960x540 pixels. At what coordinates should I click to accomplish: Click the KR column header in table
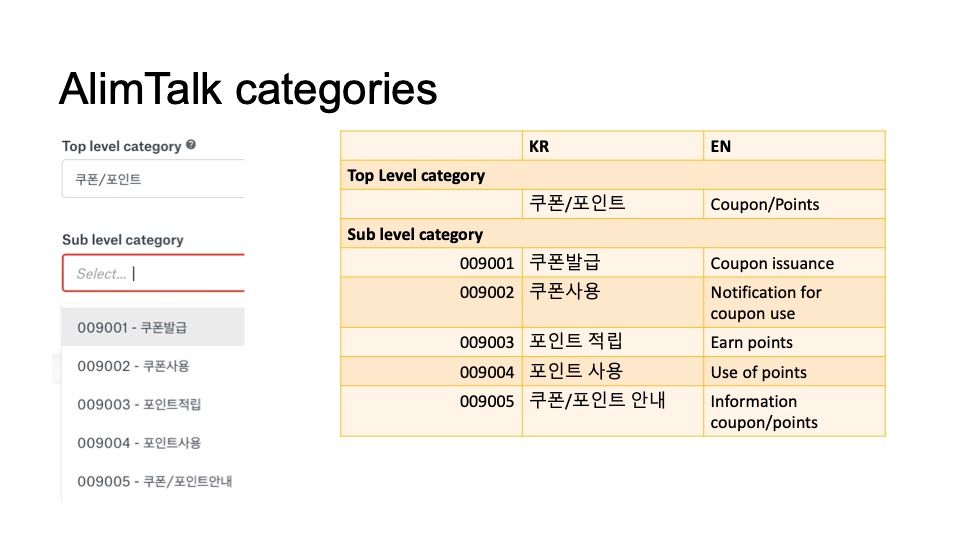(613, 146)
